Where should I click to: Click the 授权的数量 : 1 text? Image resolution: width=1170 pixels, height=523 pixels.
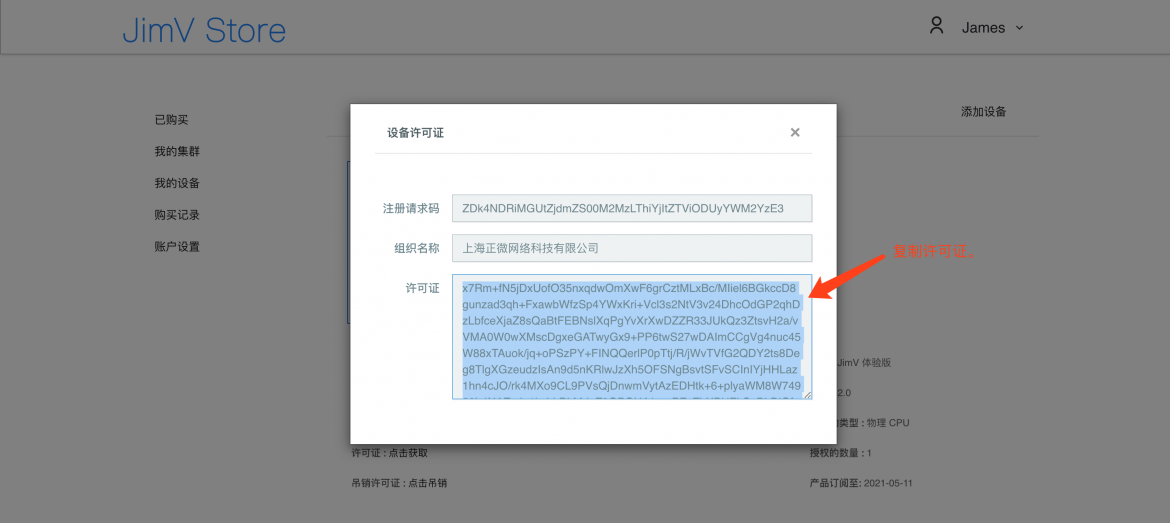pos(840,453)
